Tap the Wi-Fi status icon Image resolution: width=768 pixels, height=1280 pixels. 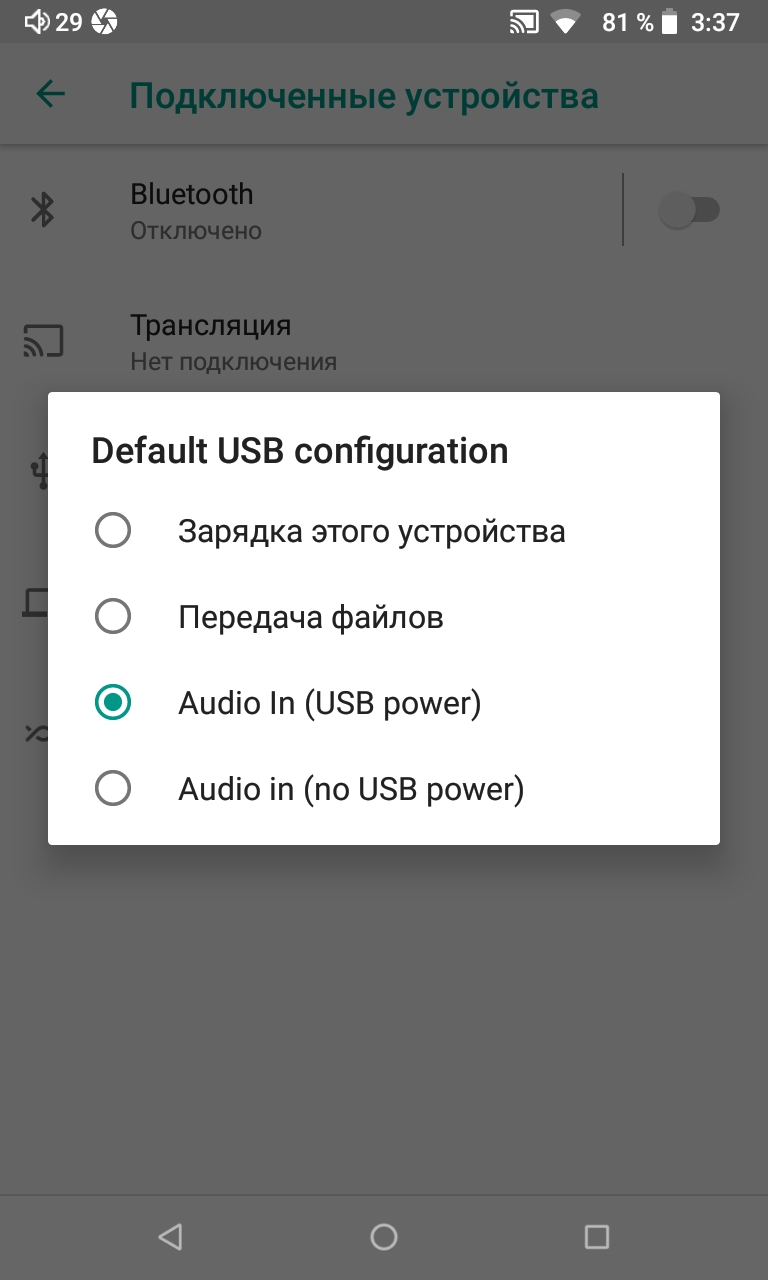566,21
